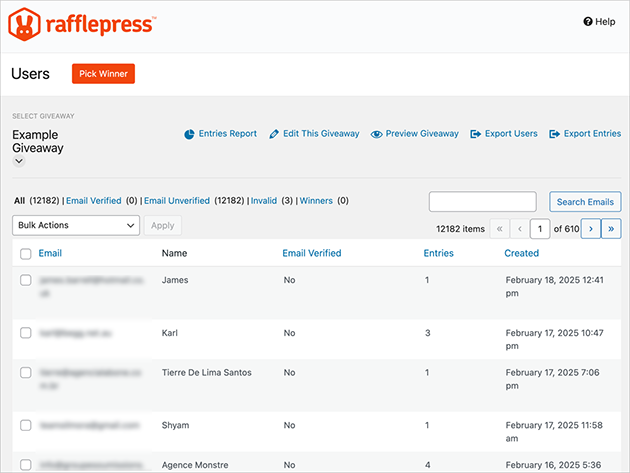Click the blurred email in James row
Viewport: 630px width, 473px height.
click(x=91, y=287)
